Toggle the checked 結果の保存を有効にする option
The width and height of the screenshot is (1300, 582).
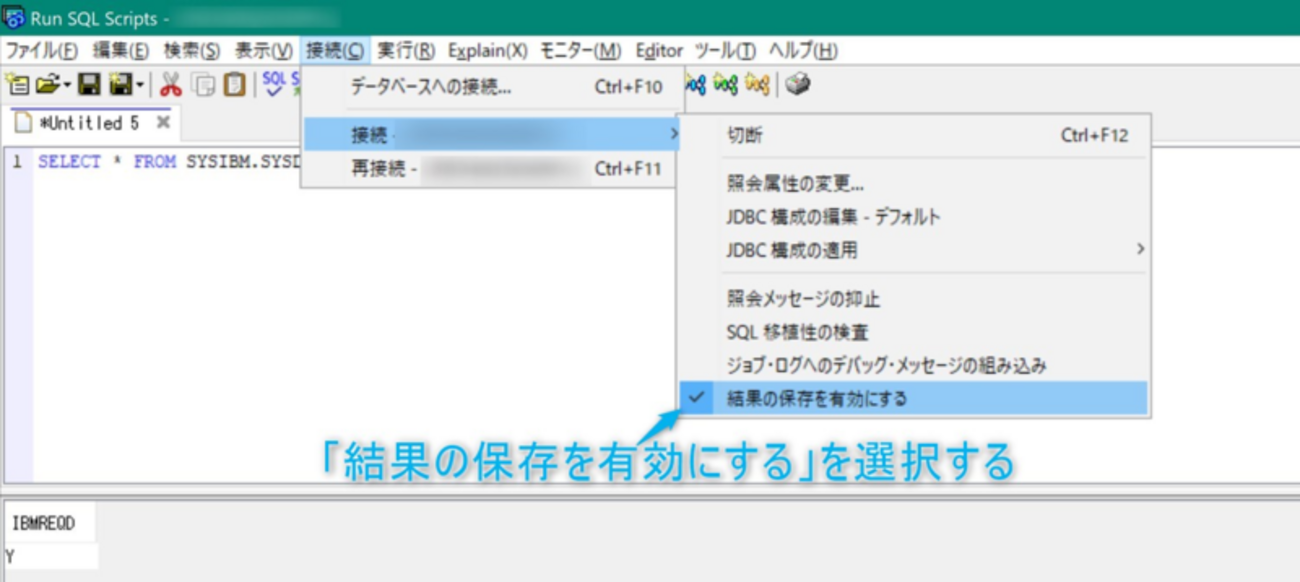pos(913,398)
